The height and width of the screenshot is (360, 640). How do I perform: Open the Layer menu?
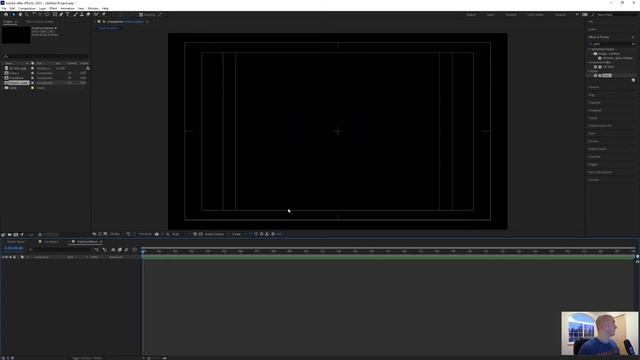42,8
